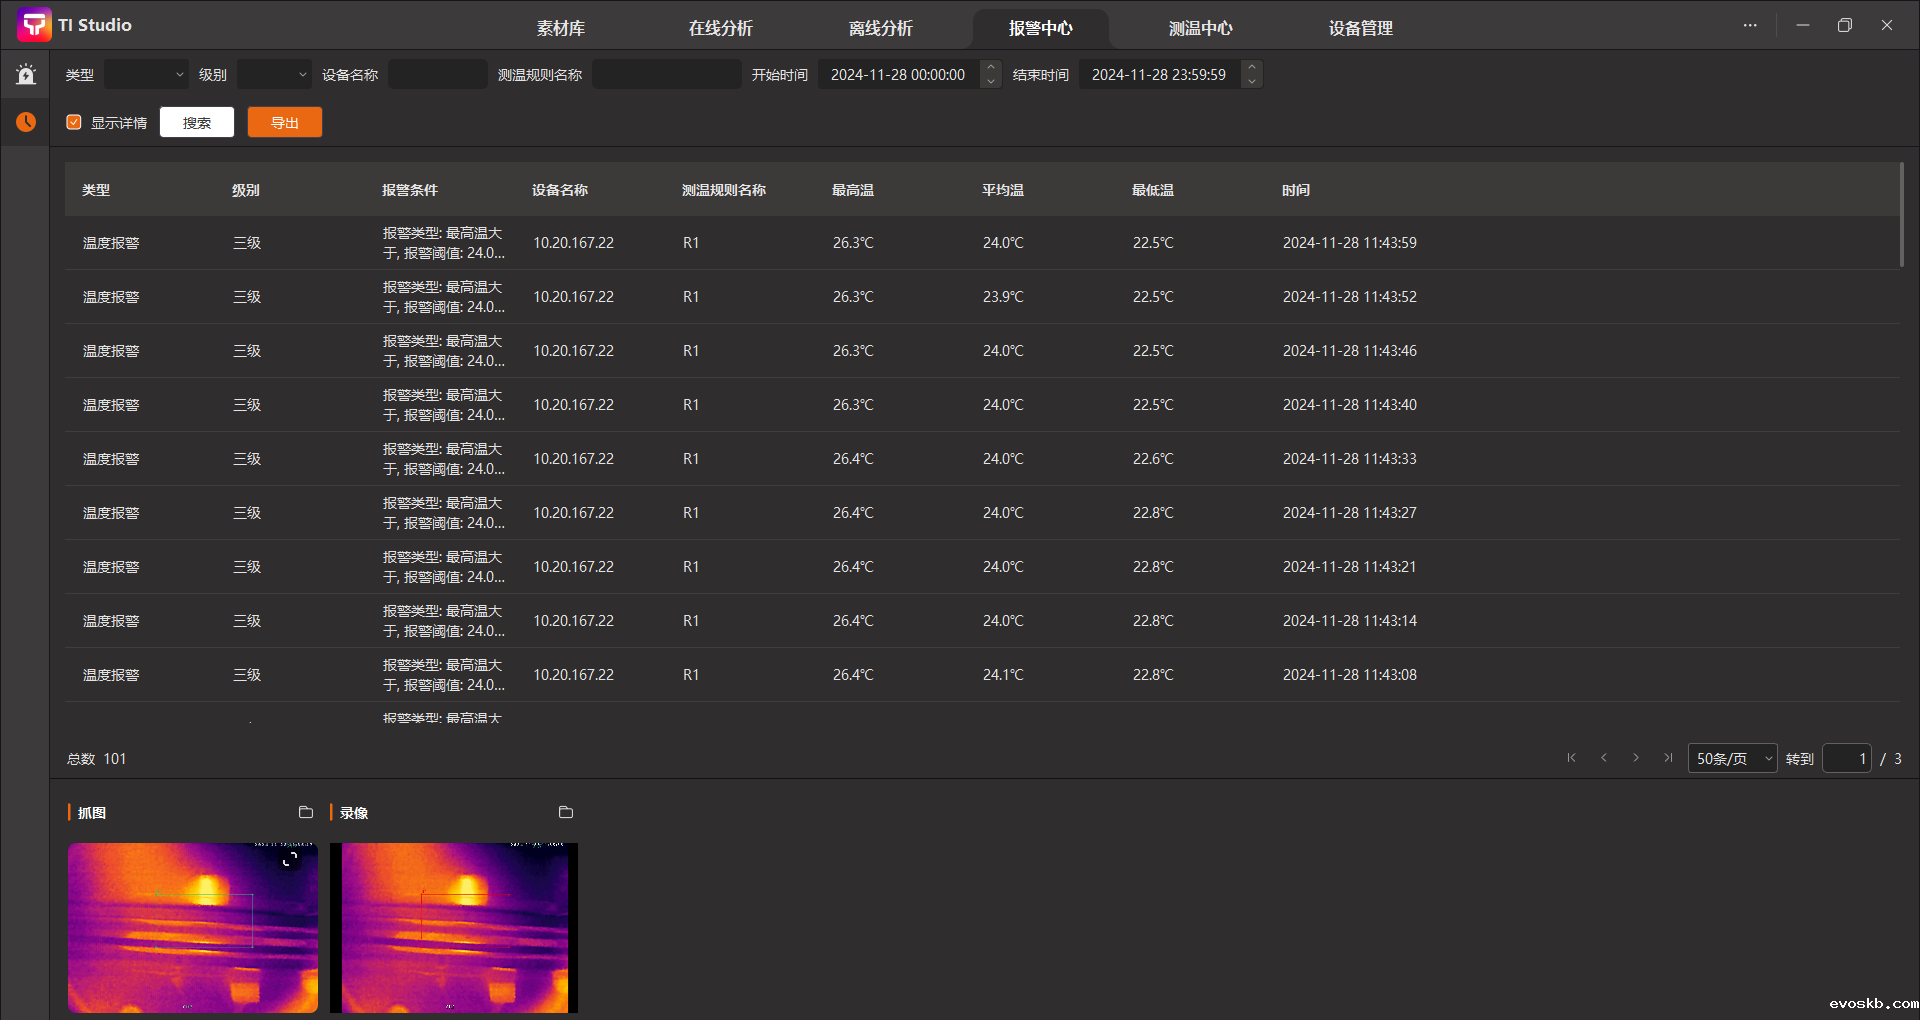Open the alarm list sidebar icon

click(26, 74)
